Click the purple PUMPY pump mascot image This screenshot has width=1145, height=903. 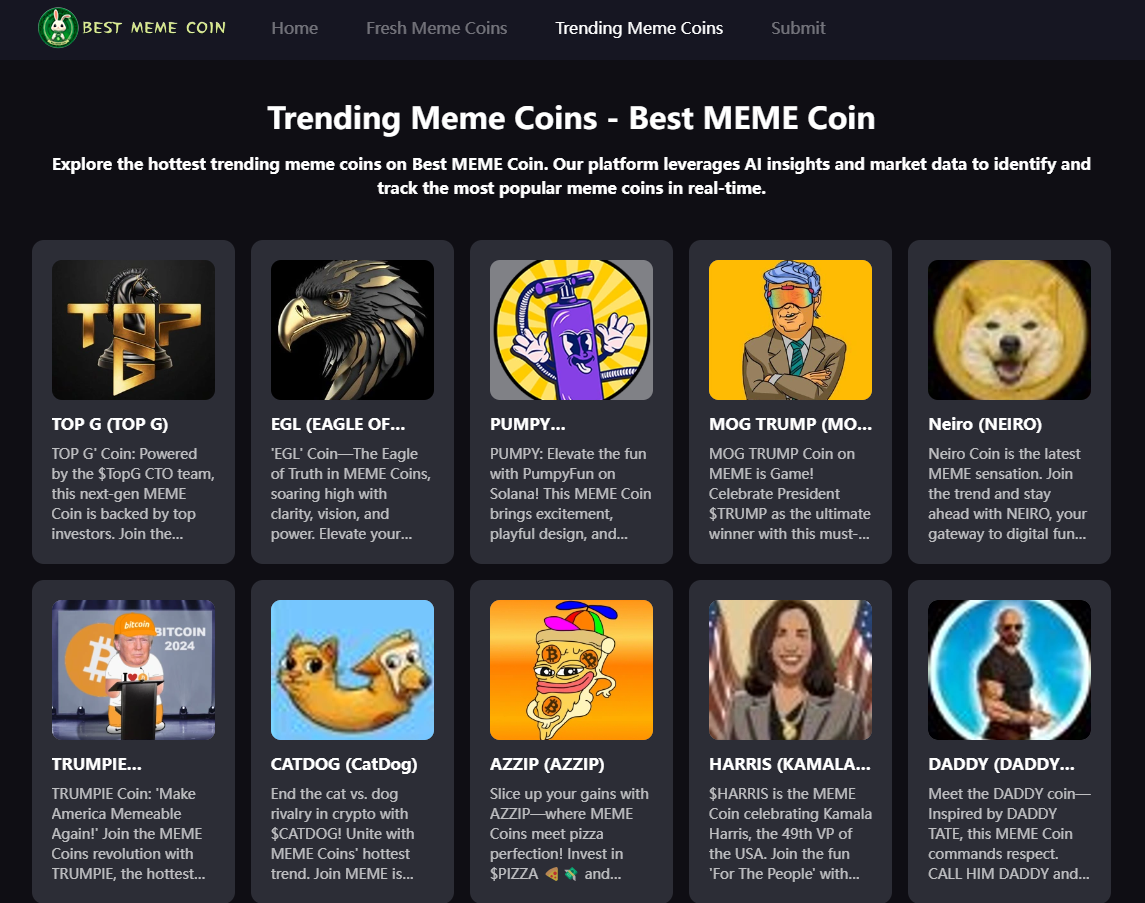[x=571, y=330]
